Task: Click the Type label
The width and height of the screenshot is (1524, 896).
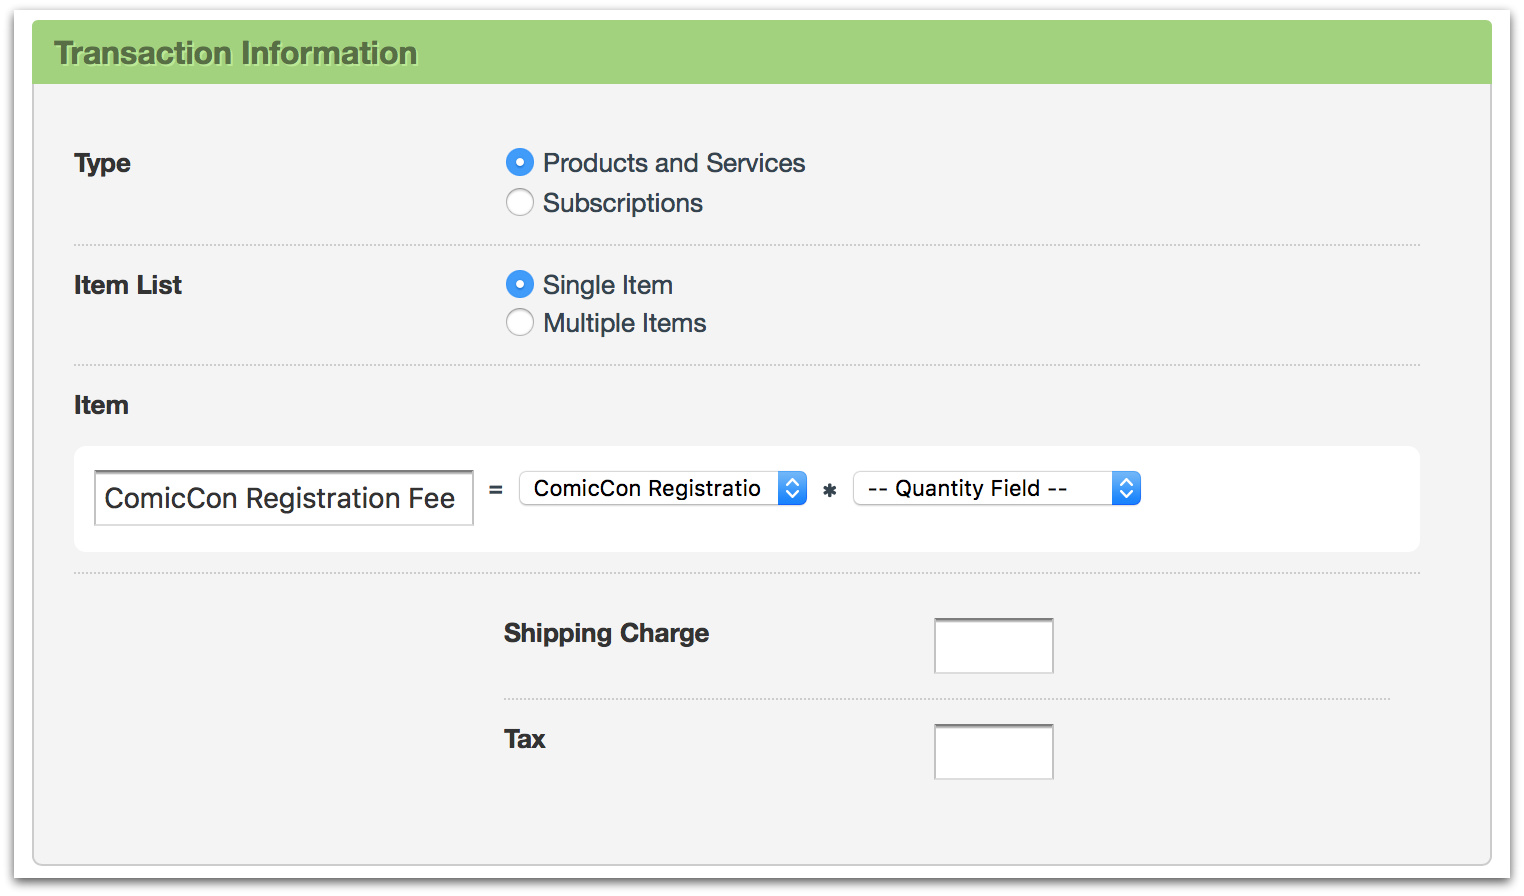Action: point(102,163)
